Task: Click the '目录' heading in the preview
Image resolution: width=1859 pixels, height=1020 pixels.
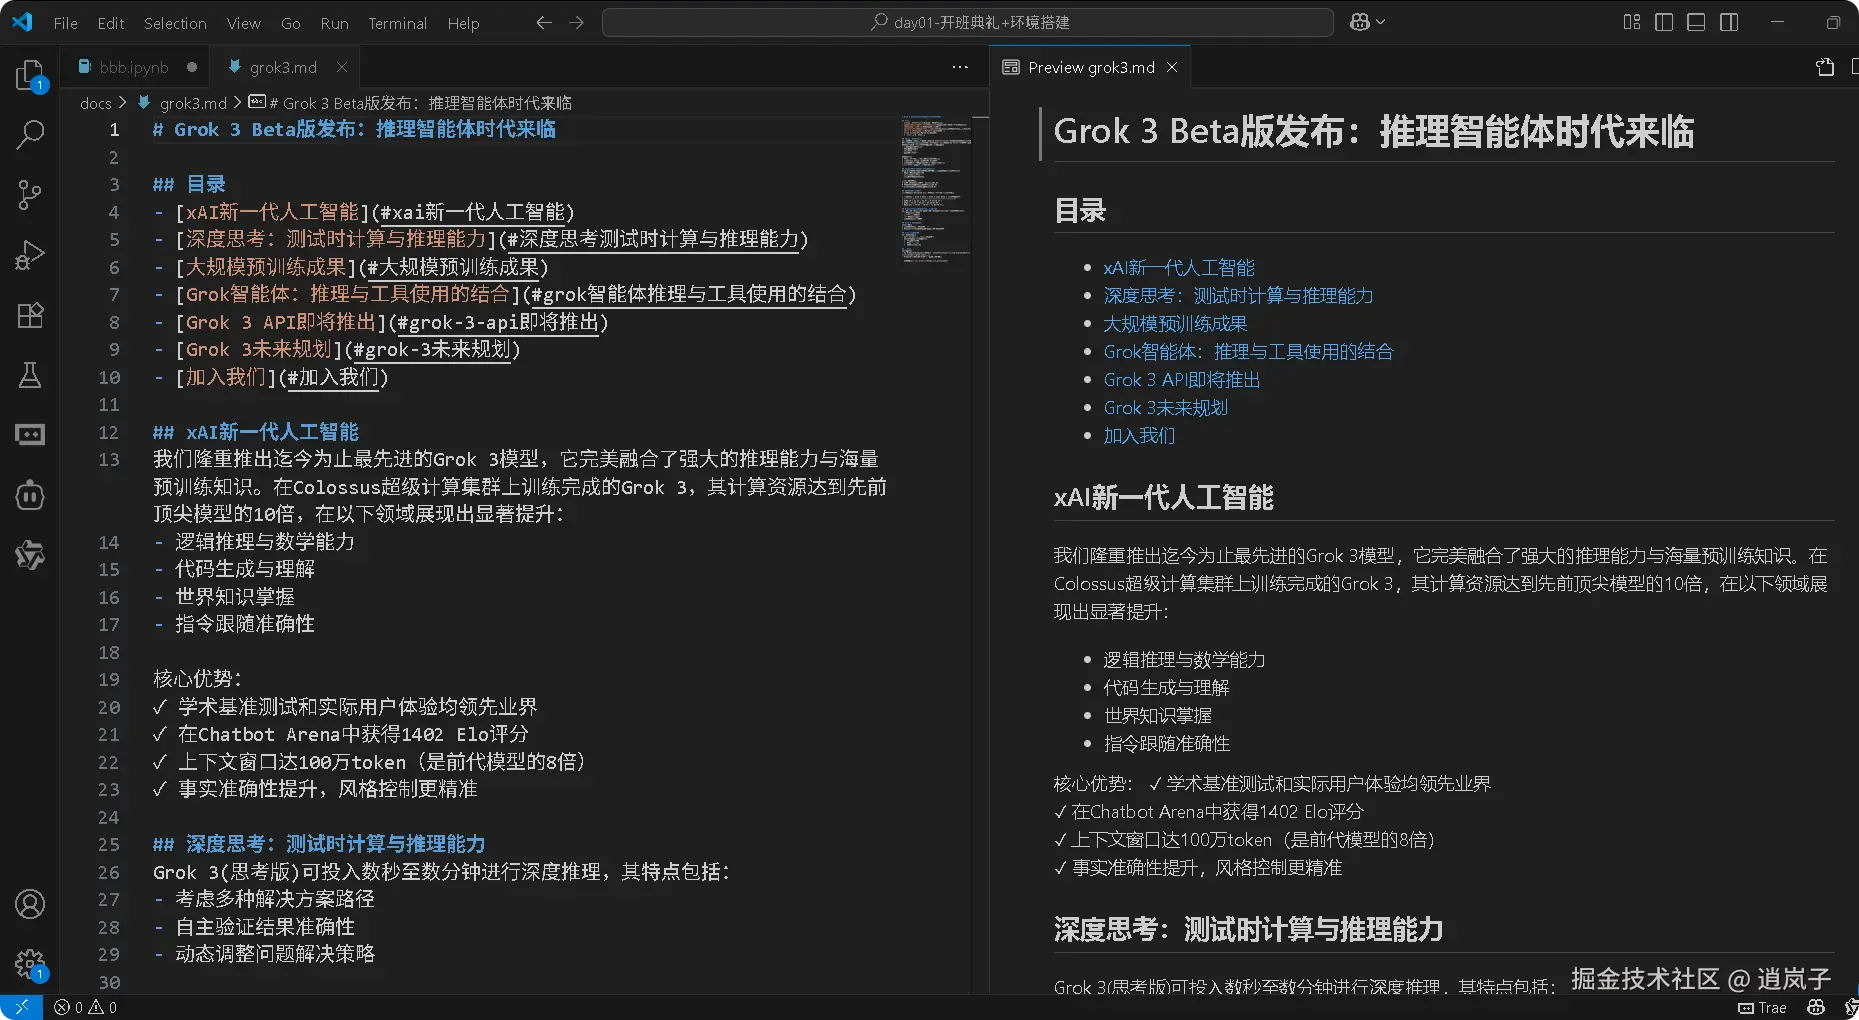Action: pyautogui.click(x=1080, y=210)
